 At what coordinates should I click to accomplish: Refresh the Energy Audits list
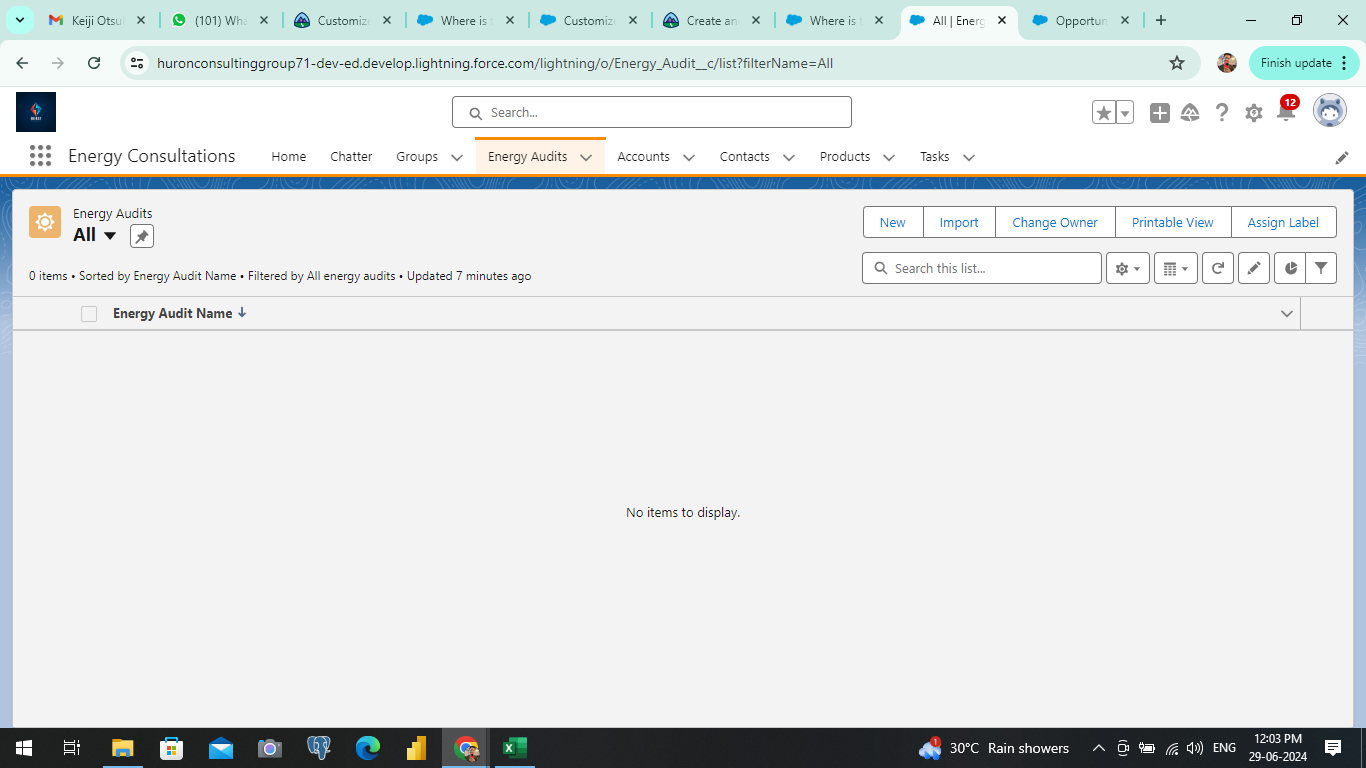point(1218,268)
